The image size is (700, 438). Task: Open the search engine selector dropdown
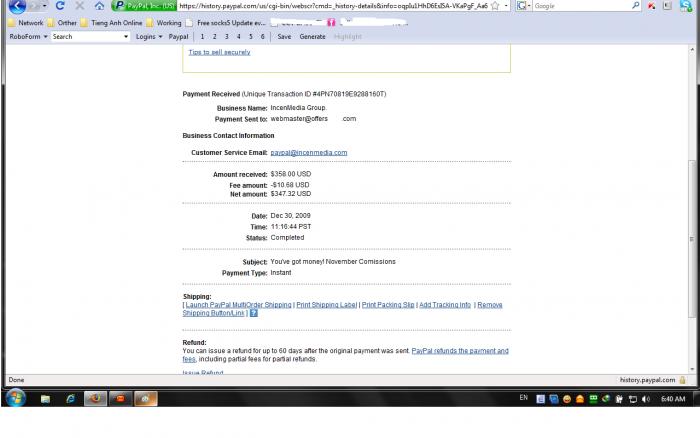tap(523, 6)
